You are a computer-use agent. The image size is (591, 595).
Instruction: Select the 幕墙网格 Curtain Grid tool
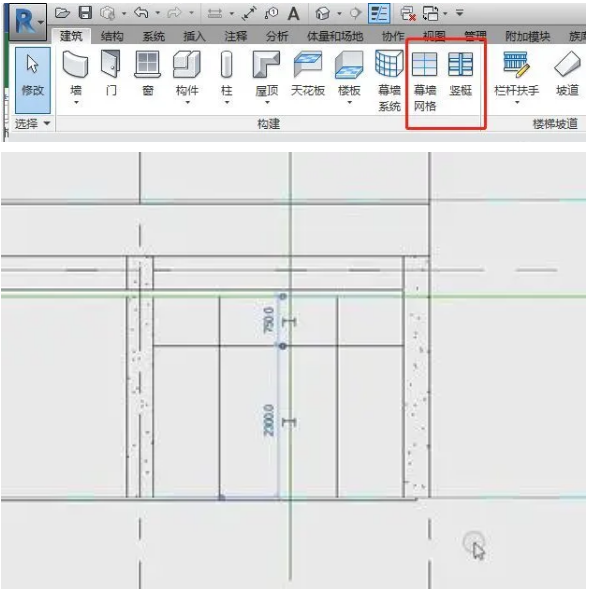click(x=425, y=81)
